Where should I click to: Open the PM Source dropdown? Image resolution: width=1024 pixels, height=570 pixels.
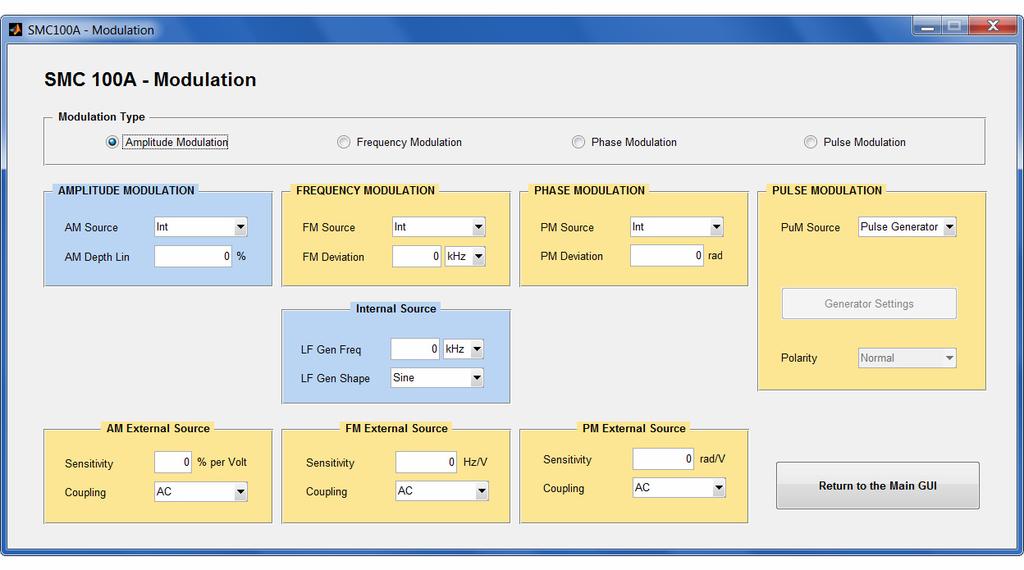[x=677, y=227]
